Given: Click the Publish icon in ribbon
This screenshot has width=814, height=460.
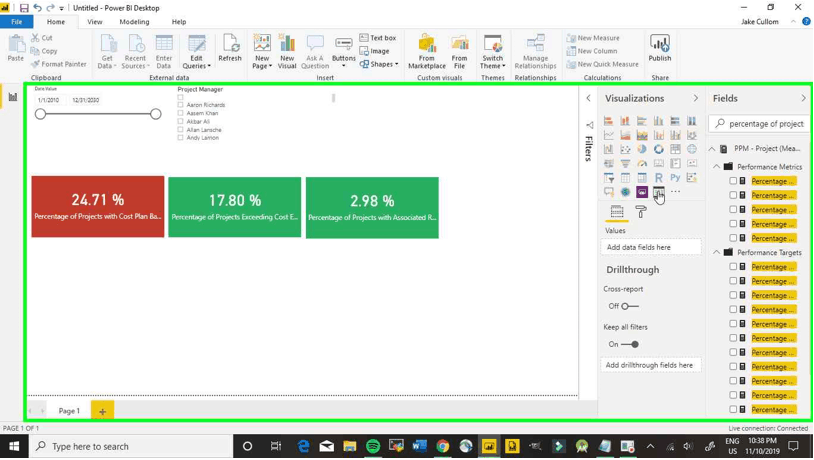Looking at the screenshot, I should (660, 48).
